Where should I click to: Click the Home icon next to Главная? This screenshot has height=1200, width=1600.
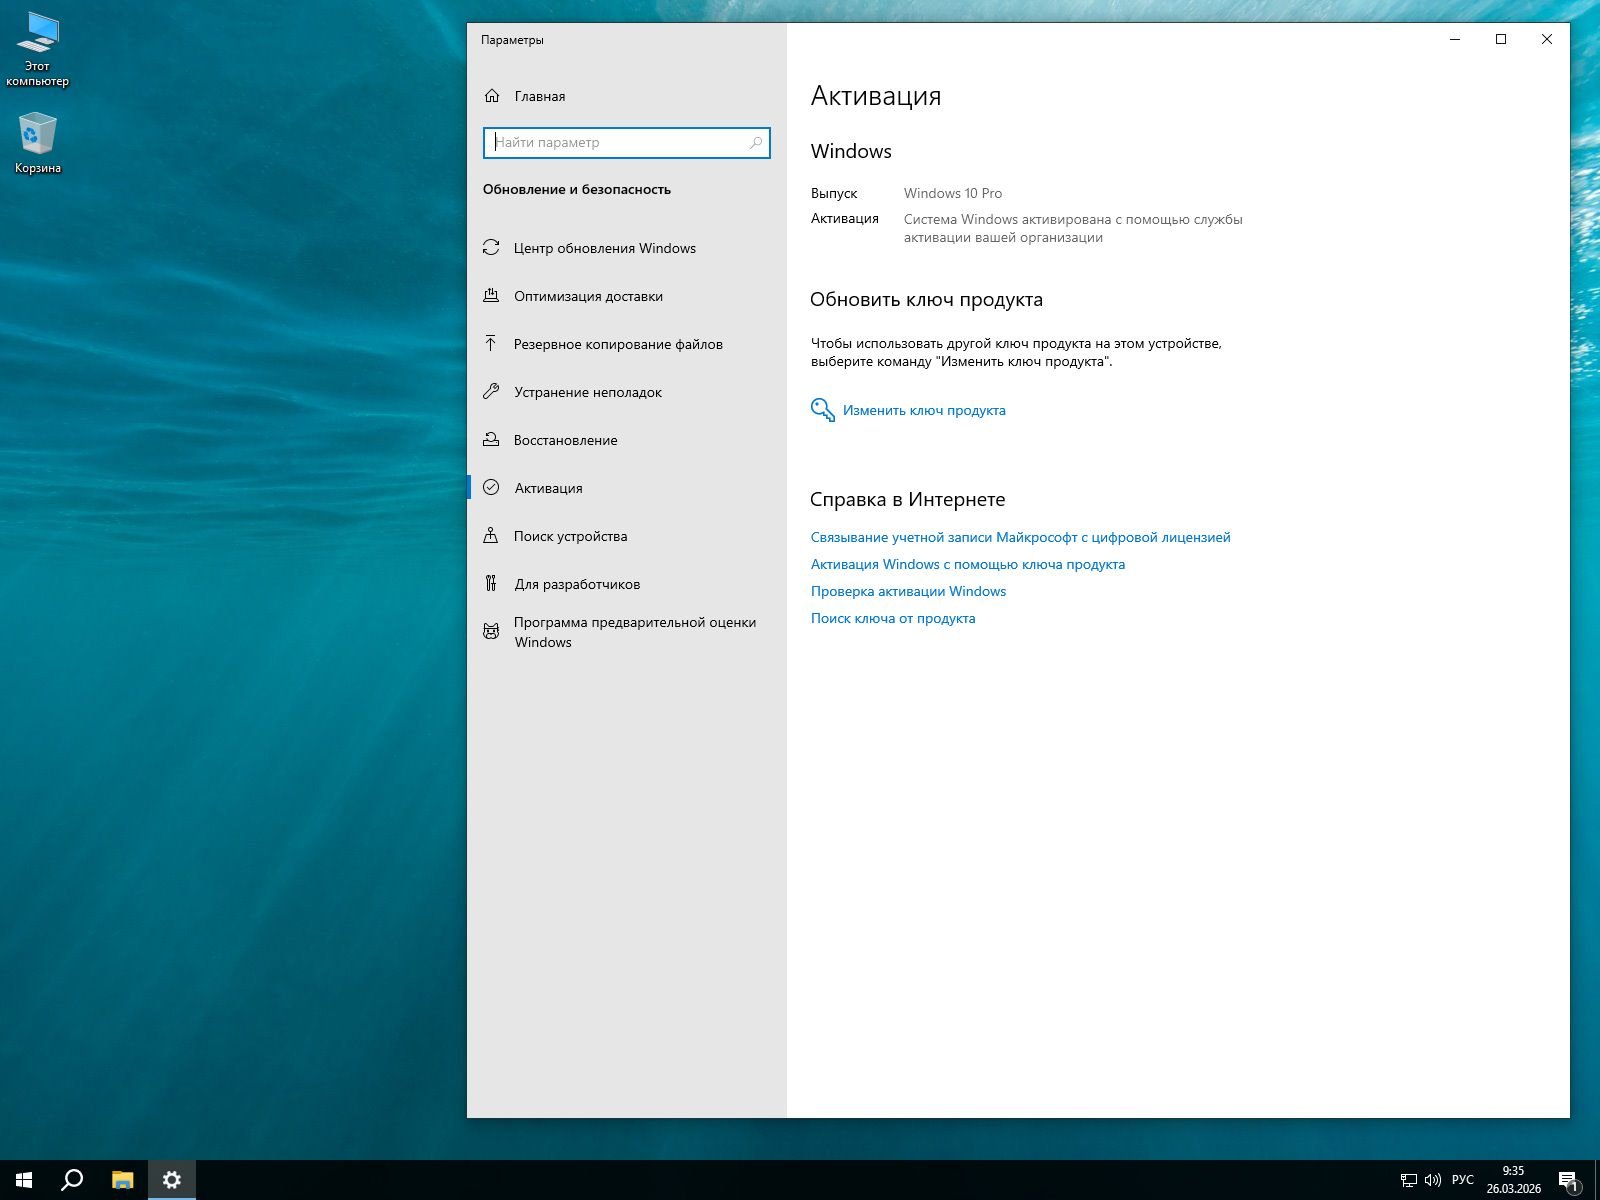point(492,96)
